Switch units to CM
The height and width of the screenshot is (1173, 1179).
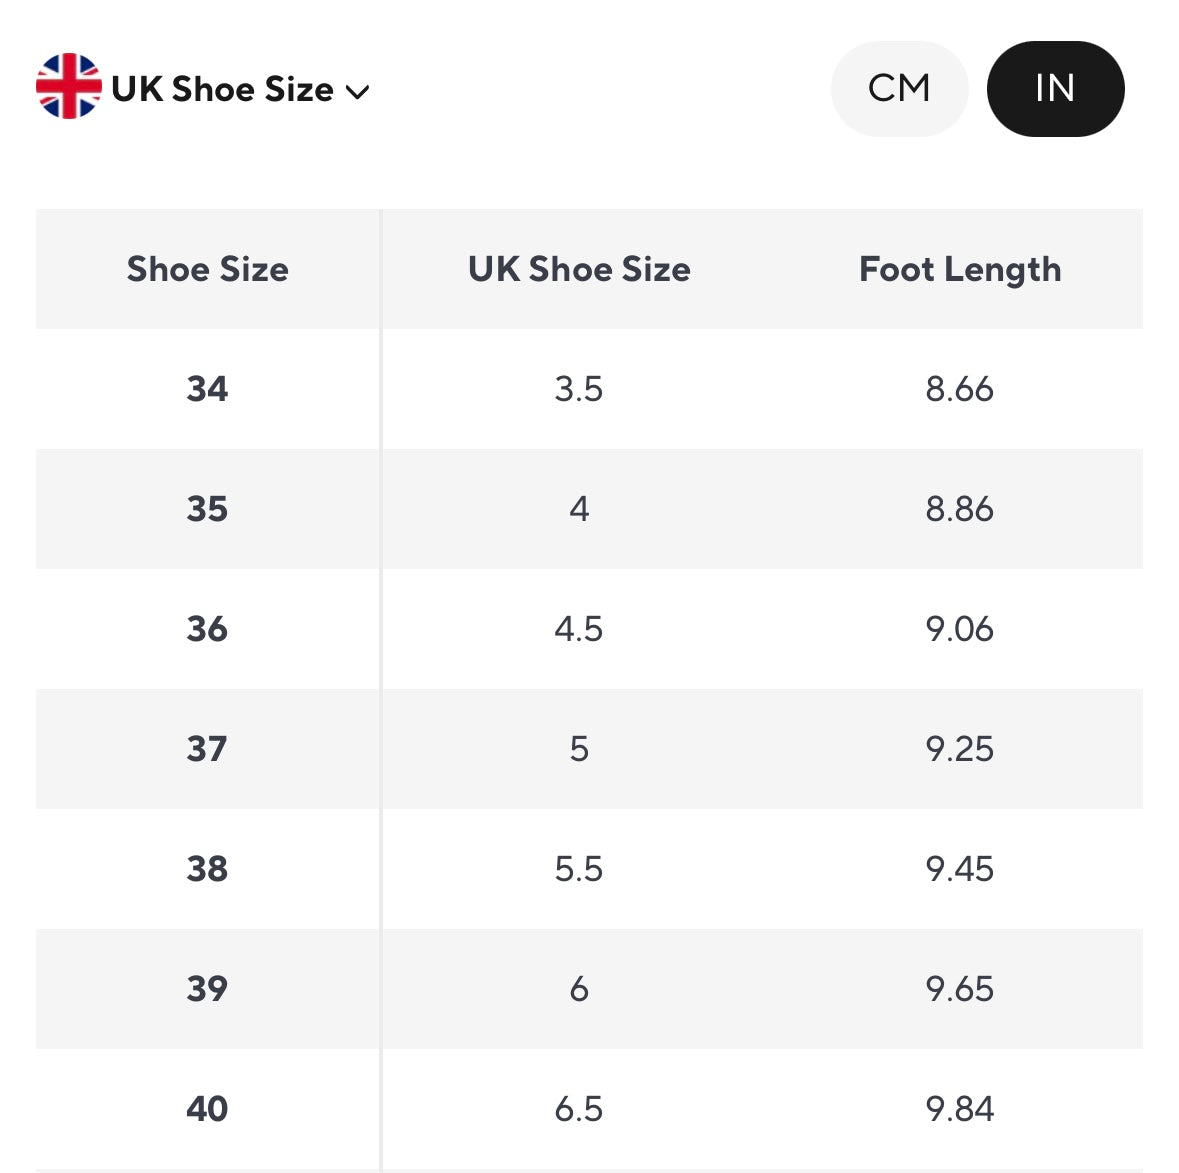click(899, 89)
